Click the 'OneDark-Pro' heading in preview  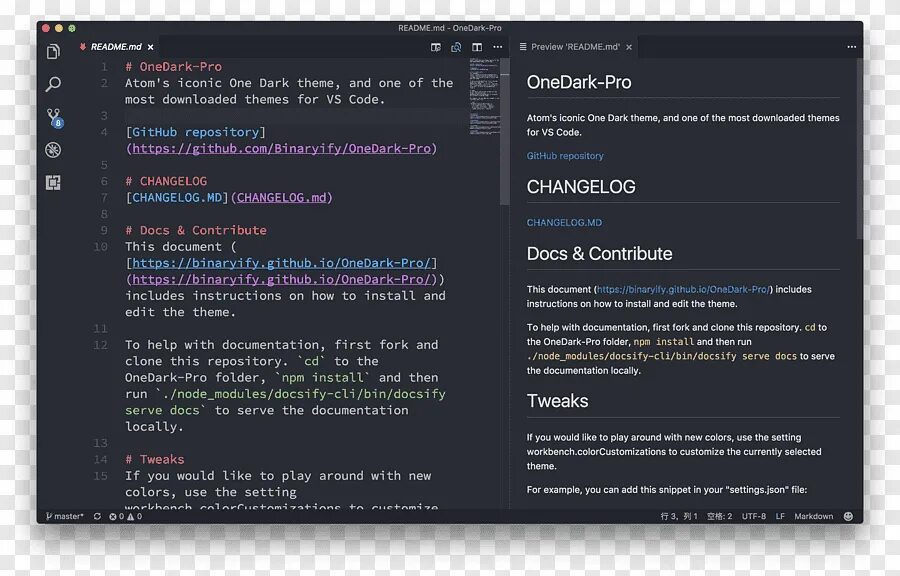579,82
